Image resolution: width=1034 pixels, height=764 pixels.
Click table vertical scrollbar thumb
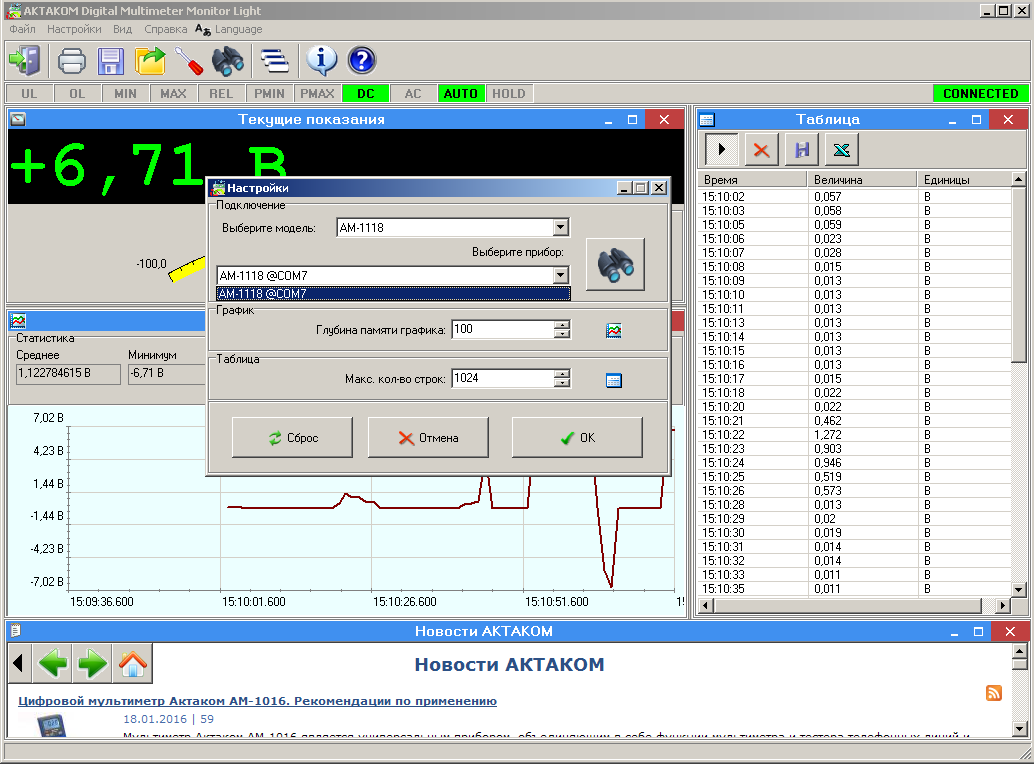pos(1019,274)
